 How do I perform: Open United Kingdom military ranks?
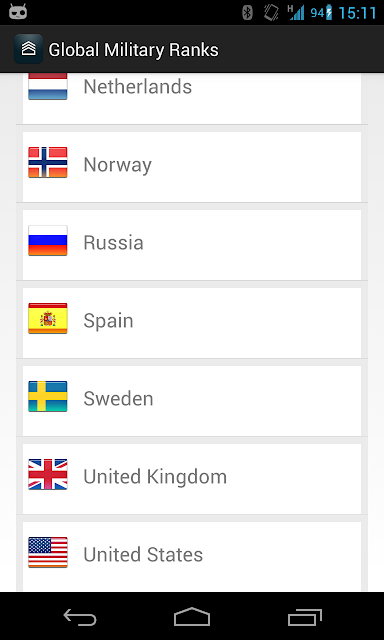pyautogui.click(x=192, y=478)
